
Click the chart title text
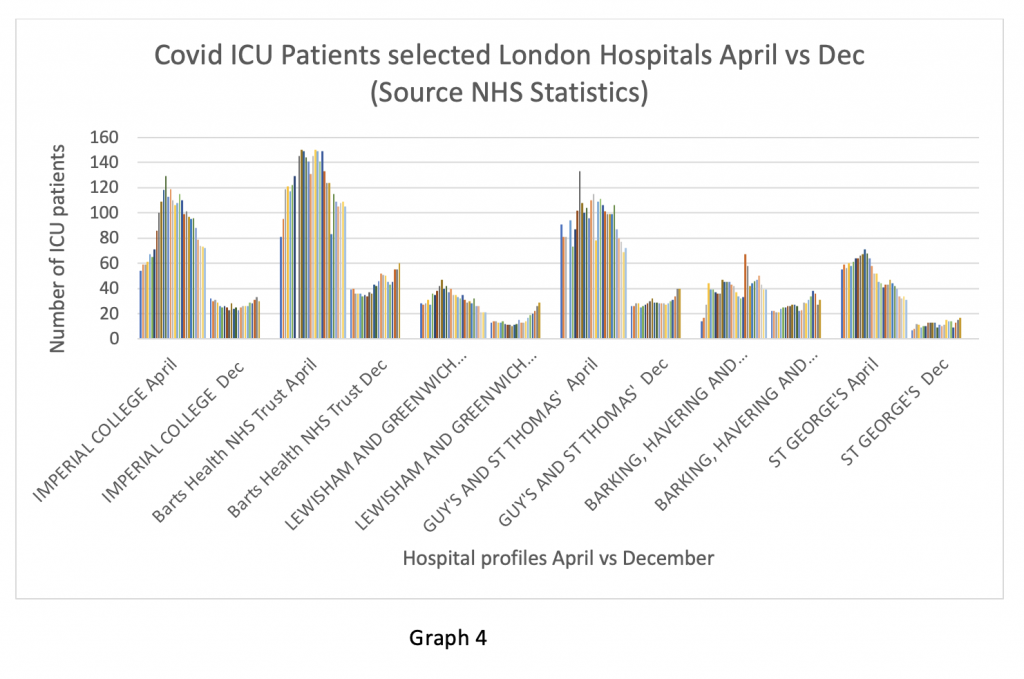tap(509, 56)
